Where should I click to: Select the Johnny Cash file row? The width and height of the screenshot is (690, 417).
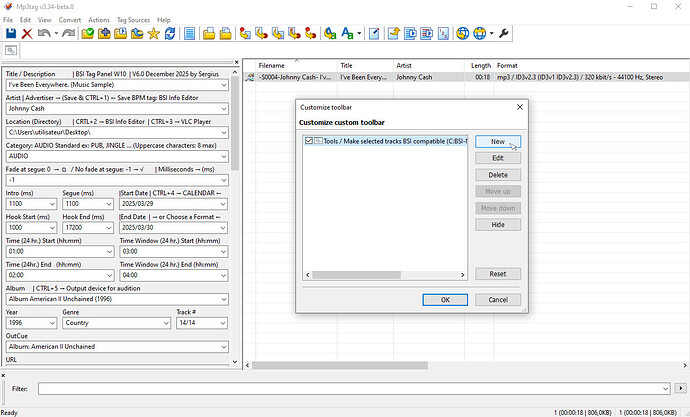point(466,77)
